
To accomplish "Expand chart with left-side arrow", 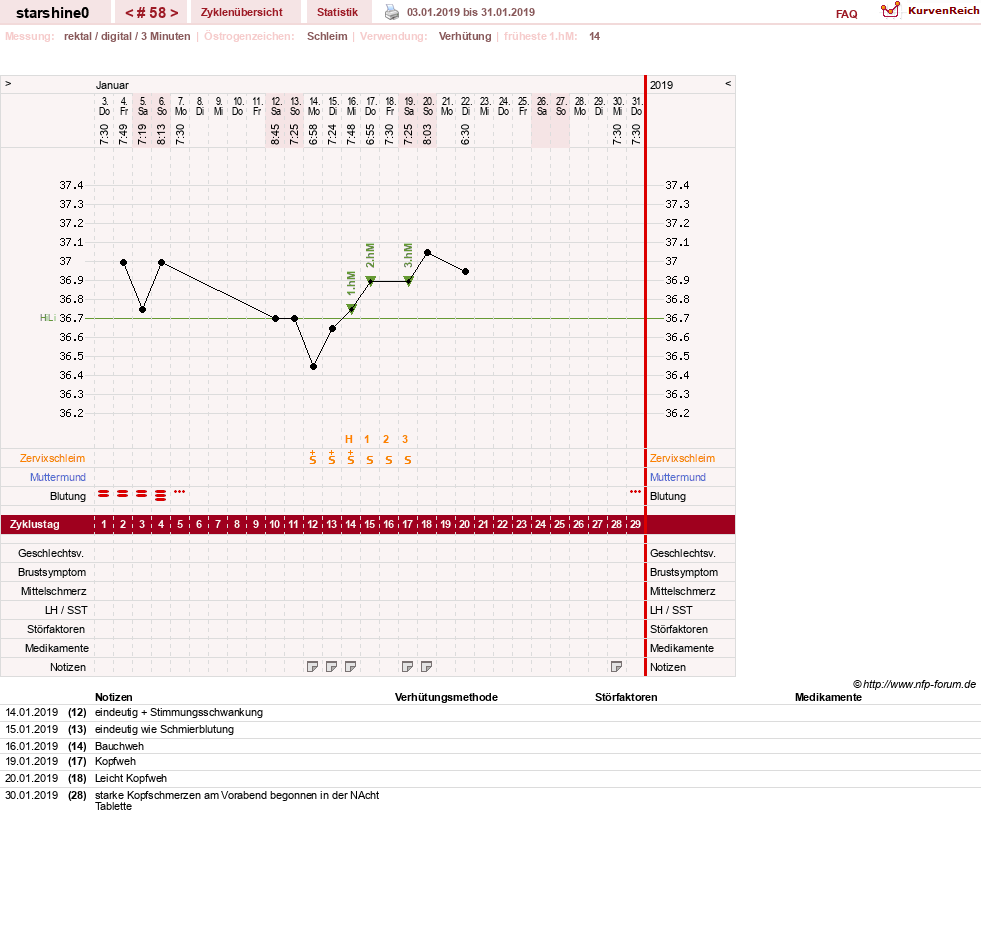I will coord(8,83).
